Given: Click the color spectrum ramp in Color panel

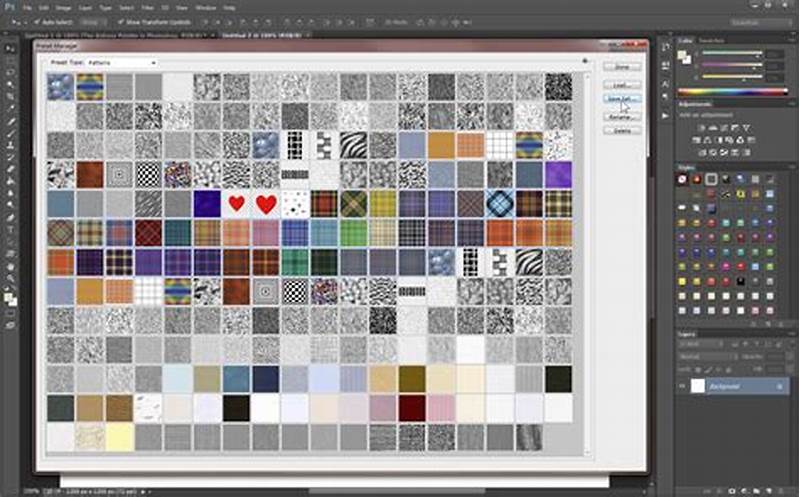Looking at the screenshot, I should tap(732, 92).
